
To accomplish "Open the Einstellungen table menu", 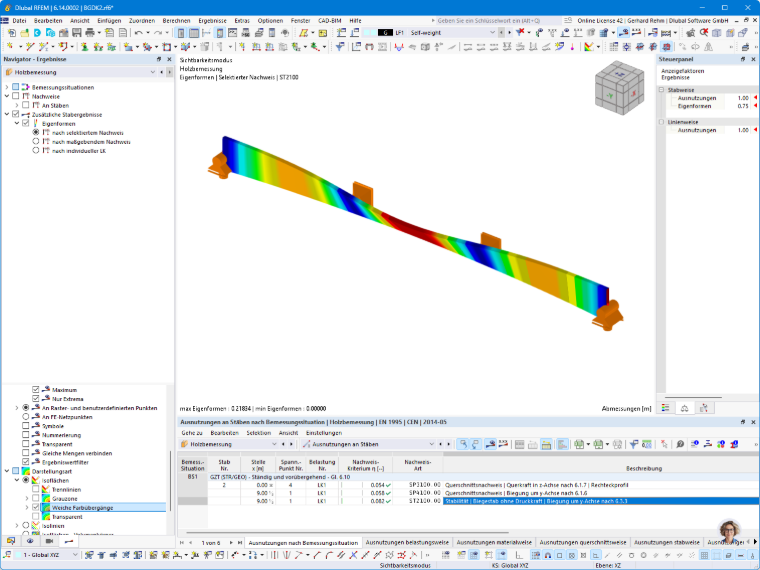I will (x=324, y=433).
